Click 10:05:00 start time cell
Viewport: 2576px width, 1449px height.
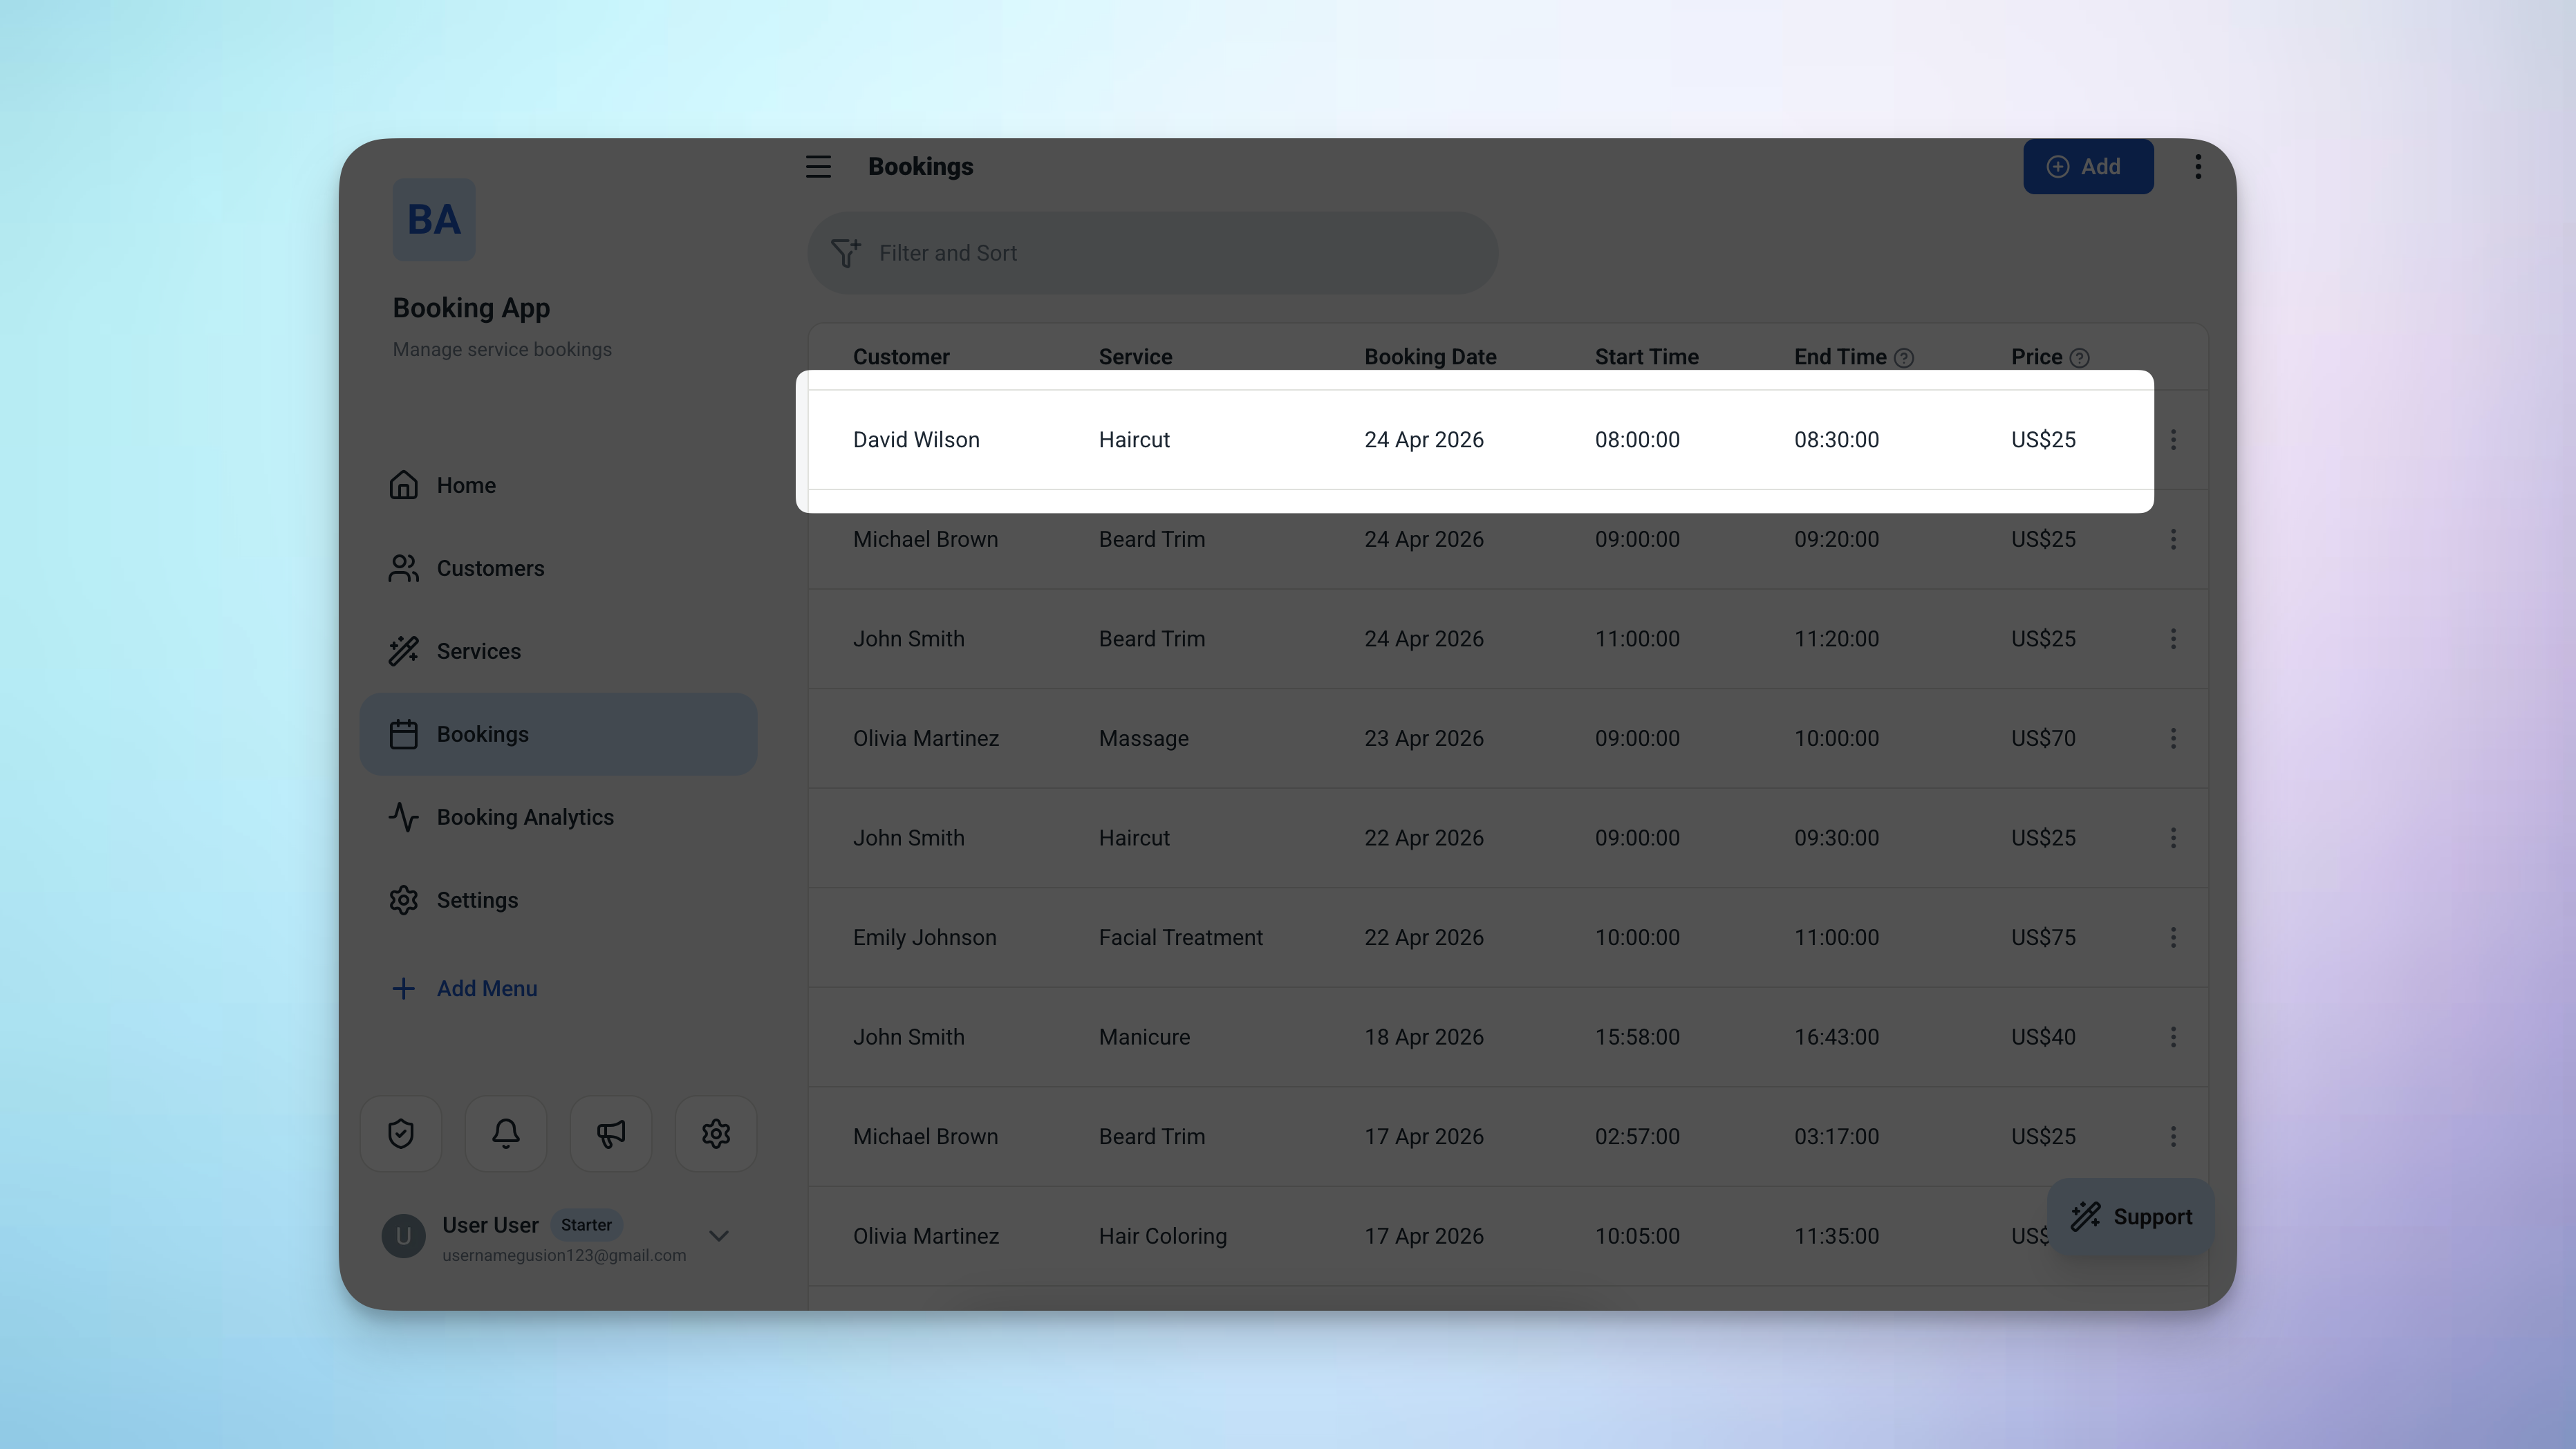coord(1637,1237)
